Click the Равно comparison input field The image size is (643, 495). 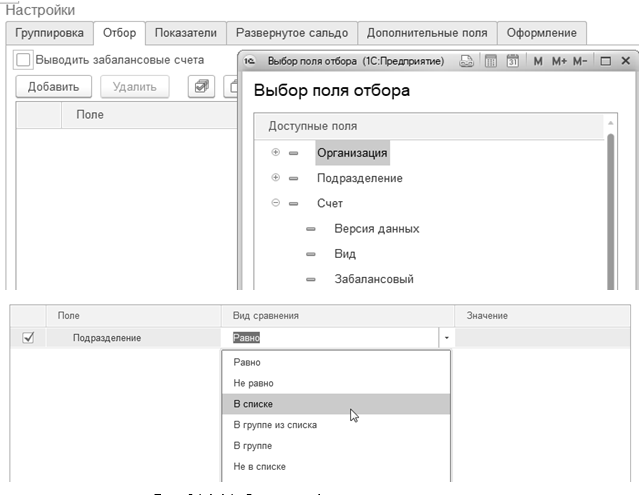click(x=330, y=338)
